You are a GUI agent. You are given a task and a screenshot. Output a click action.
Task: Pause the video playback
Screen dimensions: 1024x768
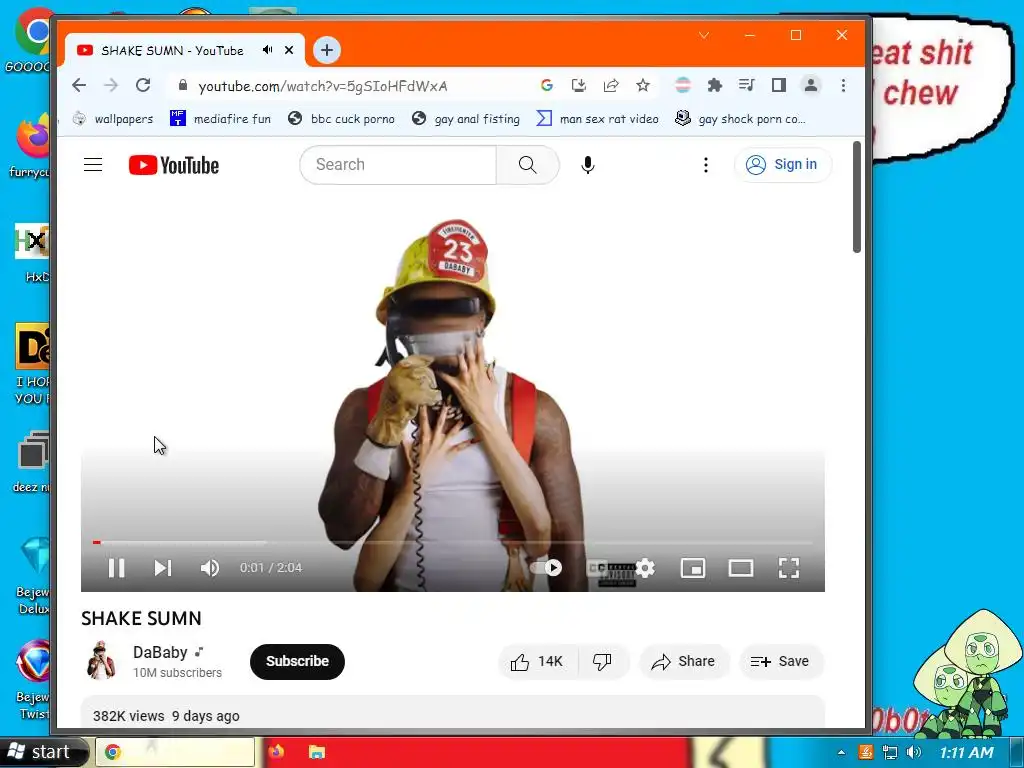coord(116,568)
